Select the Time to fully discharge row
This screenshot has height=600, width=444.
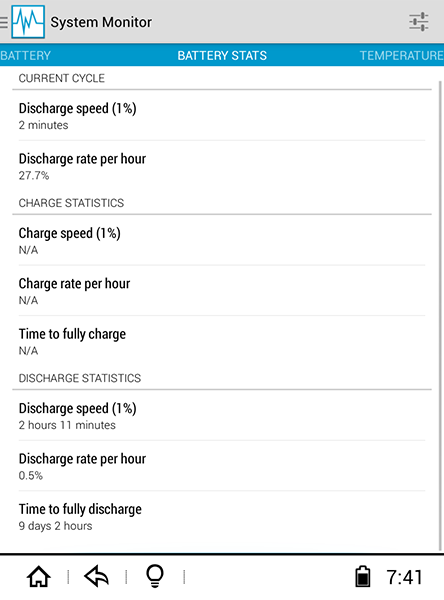[222, 517]
